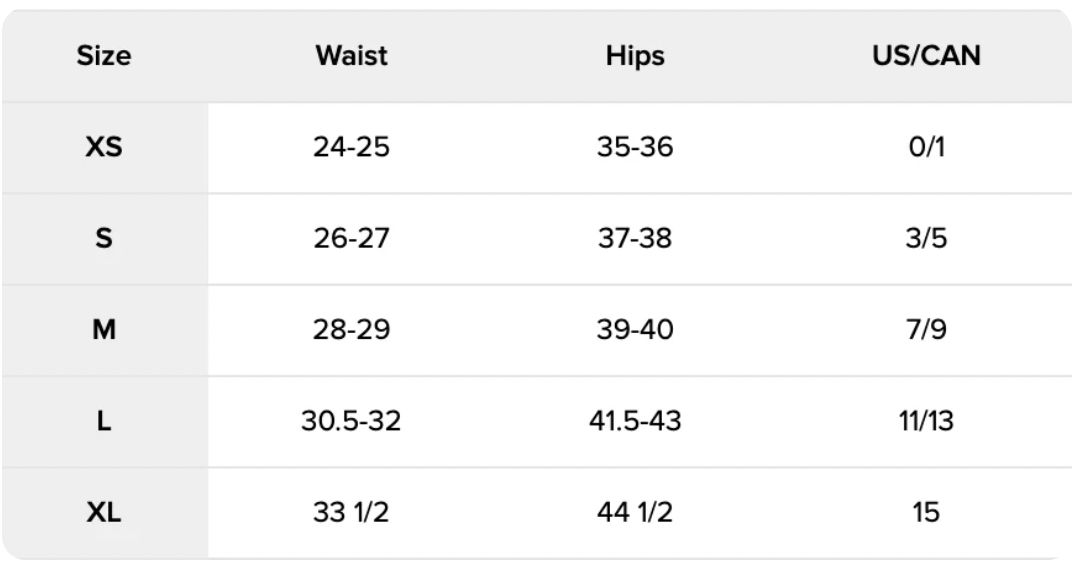The height and width of the screenshot is (566, 1076).
Task: Click US/CAN size 0/1
Action: 925,148
